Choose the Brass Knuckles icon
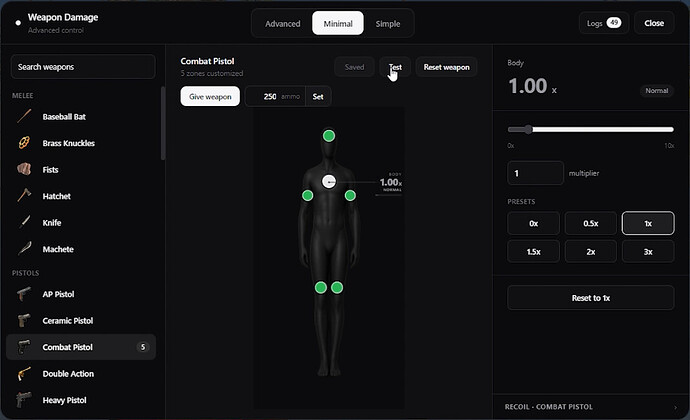Image resolution: width=690 pixels, height=420 pixels. (x=24, y=143)
